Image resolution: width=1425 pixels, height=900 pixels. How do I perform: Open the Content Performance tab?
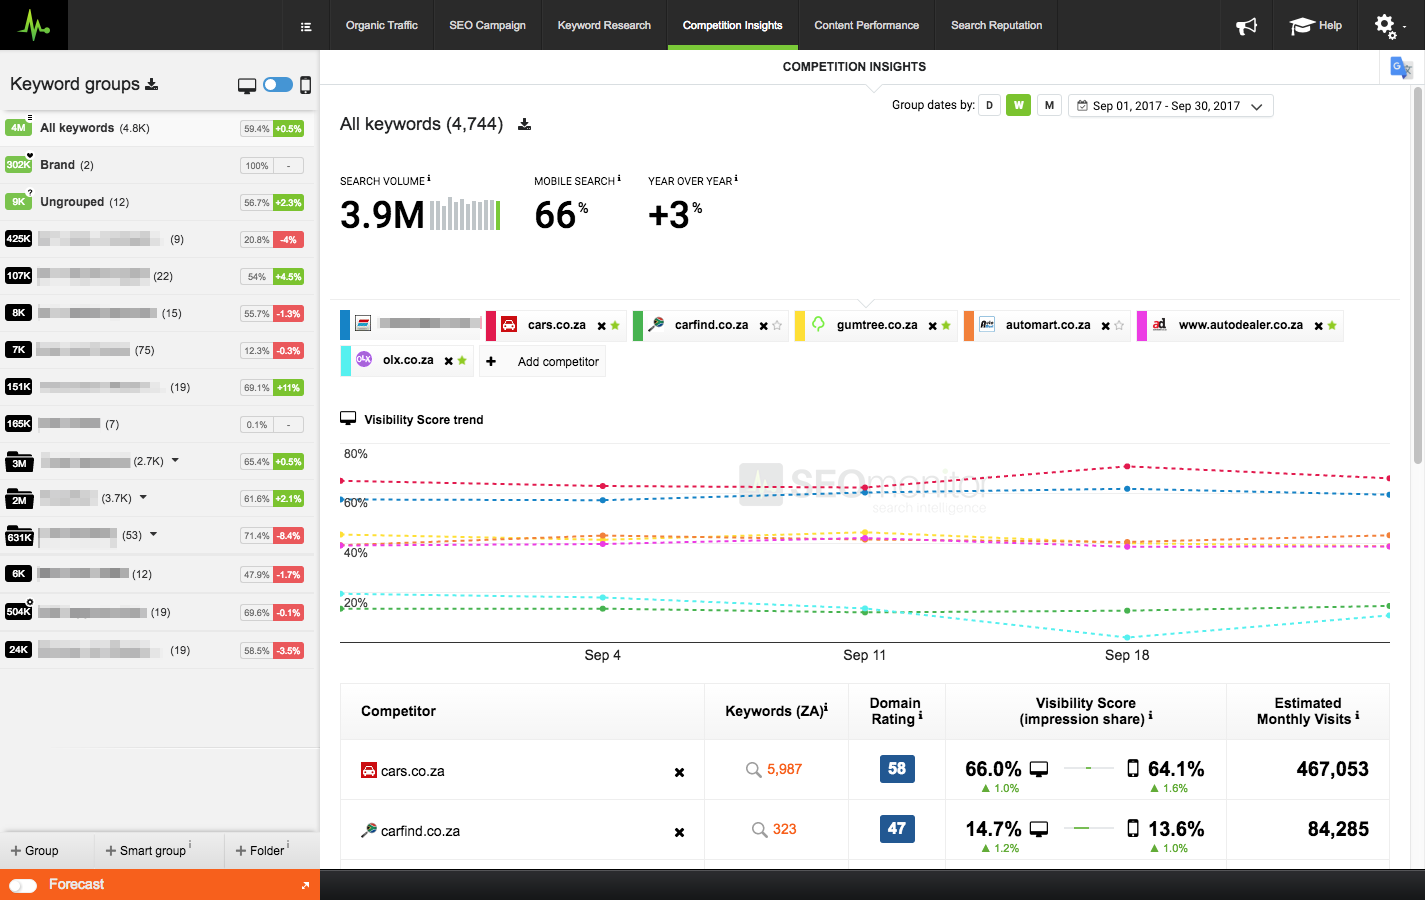tap(866, 26)
